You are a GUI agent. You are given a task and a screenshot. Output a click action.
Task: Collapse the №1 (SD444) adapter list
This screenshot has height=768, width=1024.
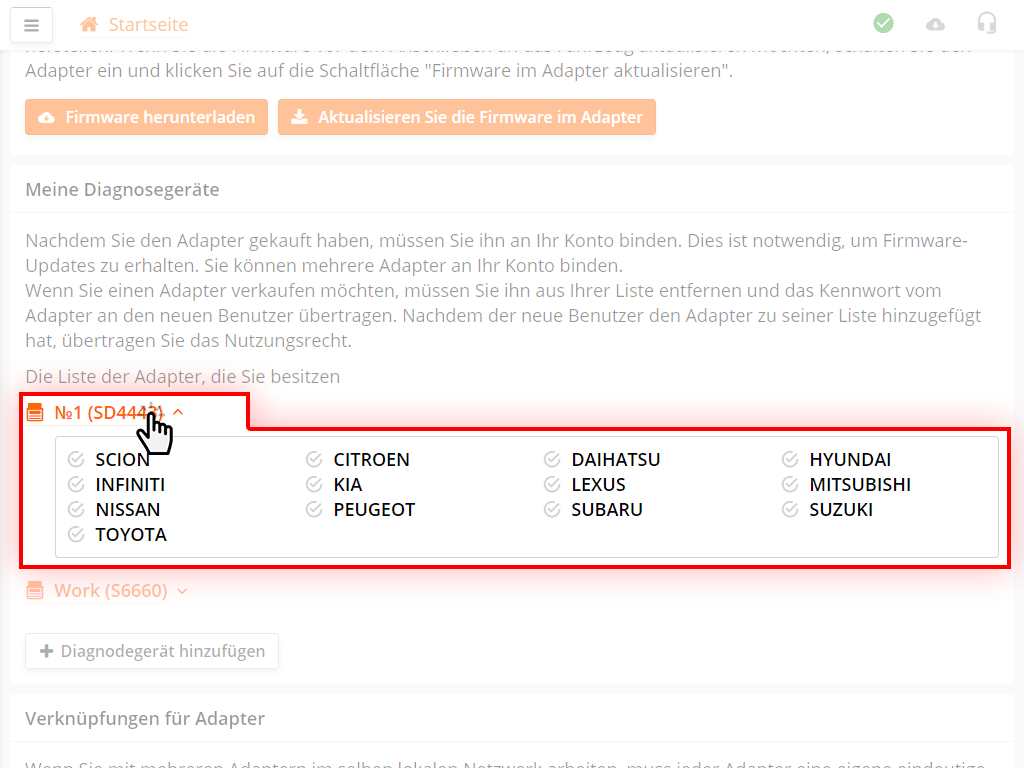(178, 412)
